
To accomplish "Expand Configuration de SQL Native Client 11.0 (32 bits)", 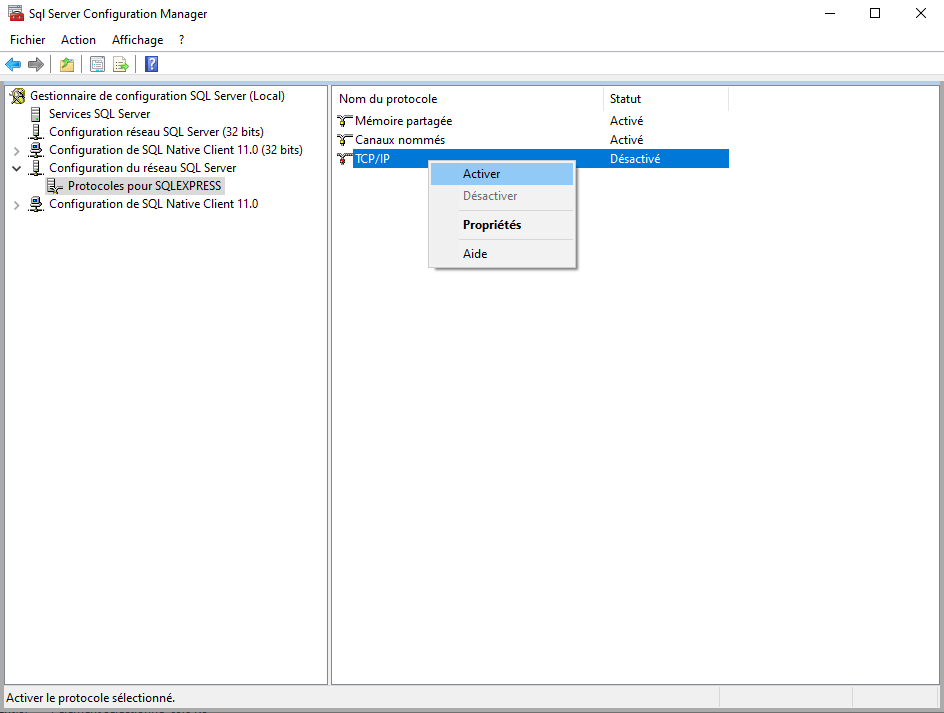I will [x=16, y=150].
